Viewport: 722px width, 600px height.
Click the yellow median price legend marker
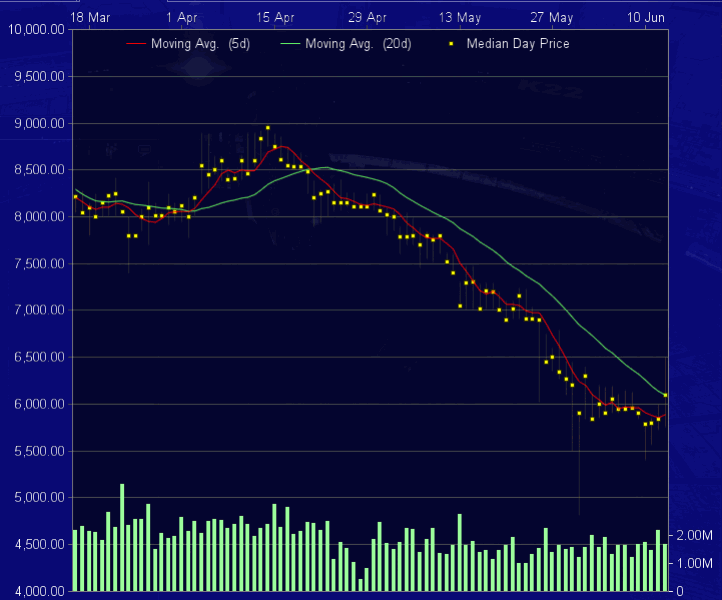(x=451, y=44)
